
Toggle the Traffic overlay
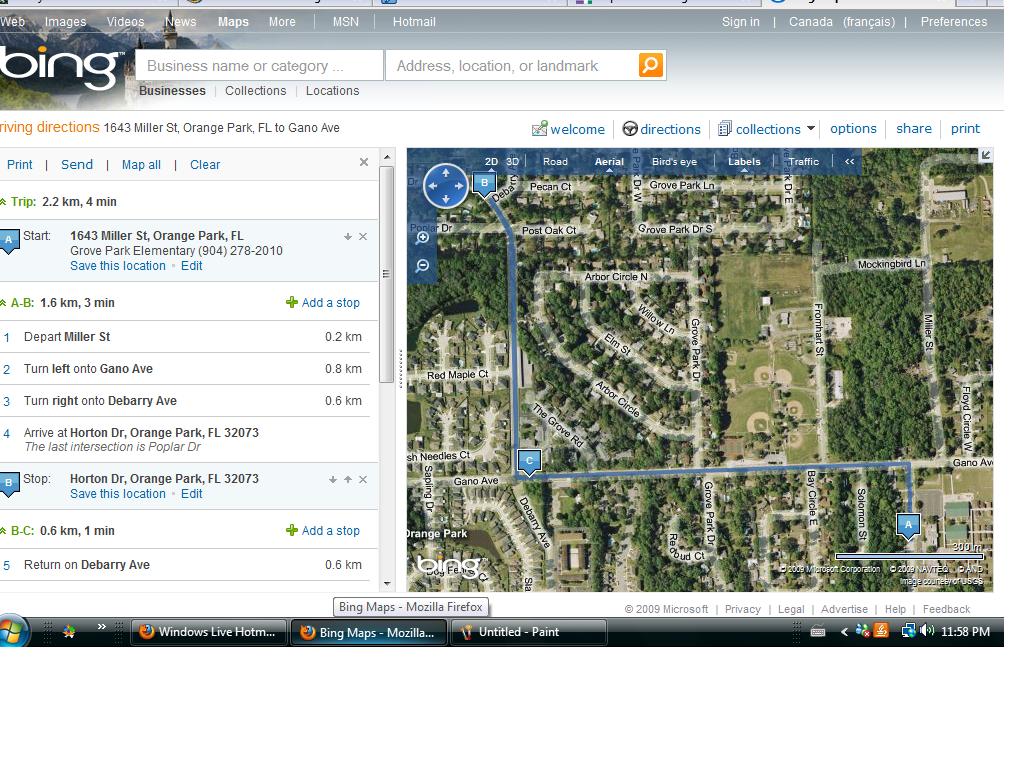(803, 161)
